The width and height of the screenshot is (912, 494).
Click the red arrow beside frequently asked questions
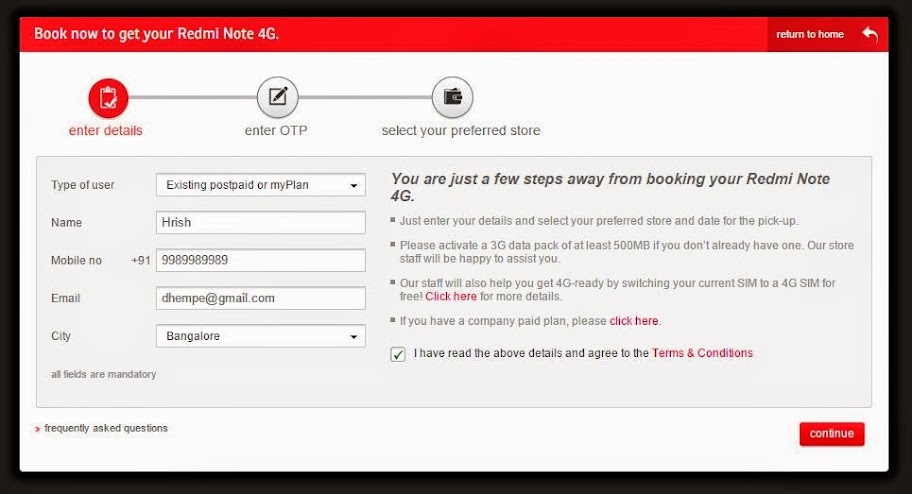point(37,429)
